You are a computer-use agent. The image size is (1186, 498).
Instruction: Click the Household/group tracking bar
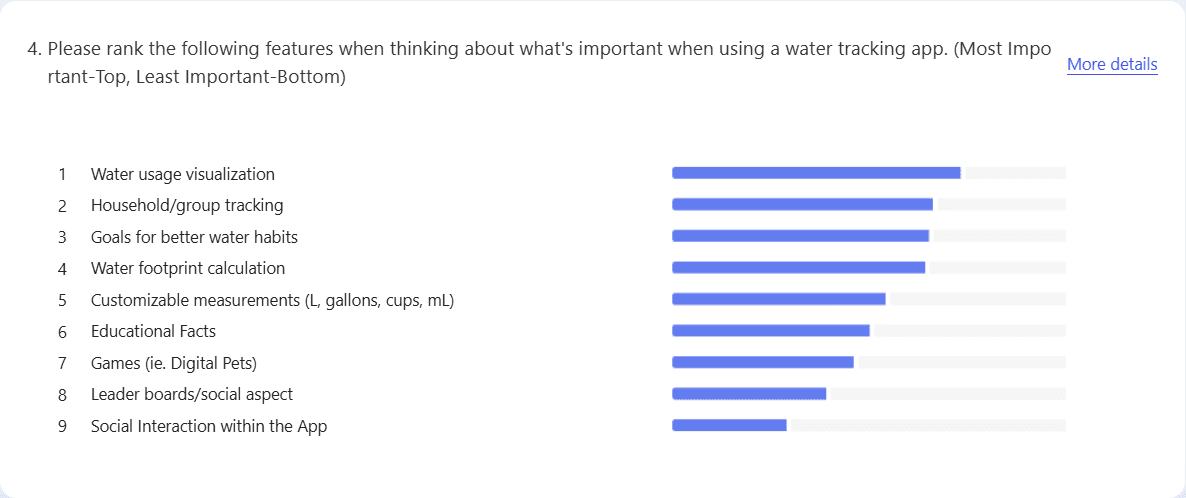pos(803,204)
